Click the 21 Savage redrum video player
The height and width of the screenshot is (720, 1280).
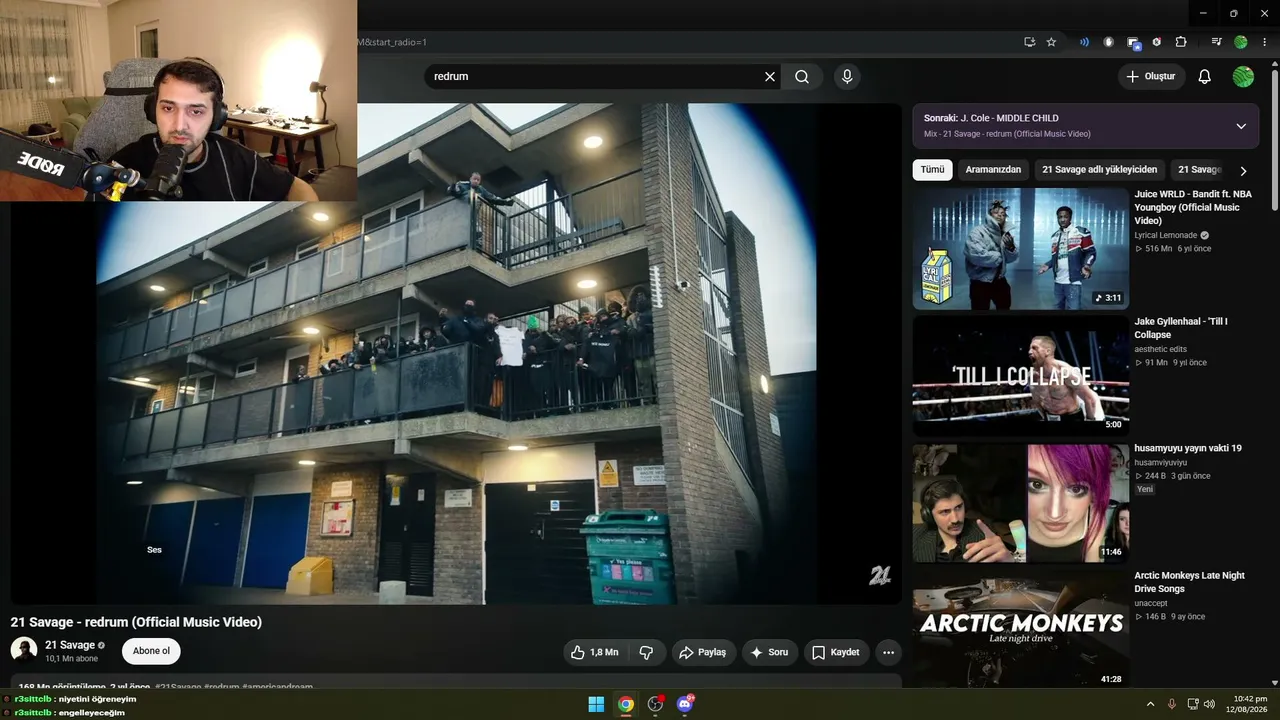(456, 353)
